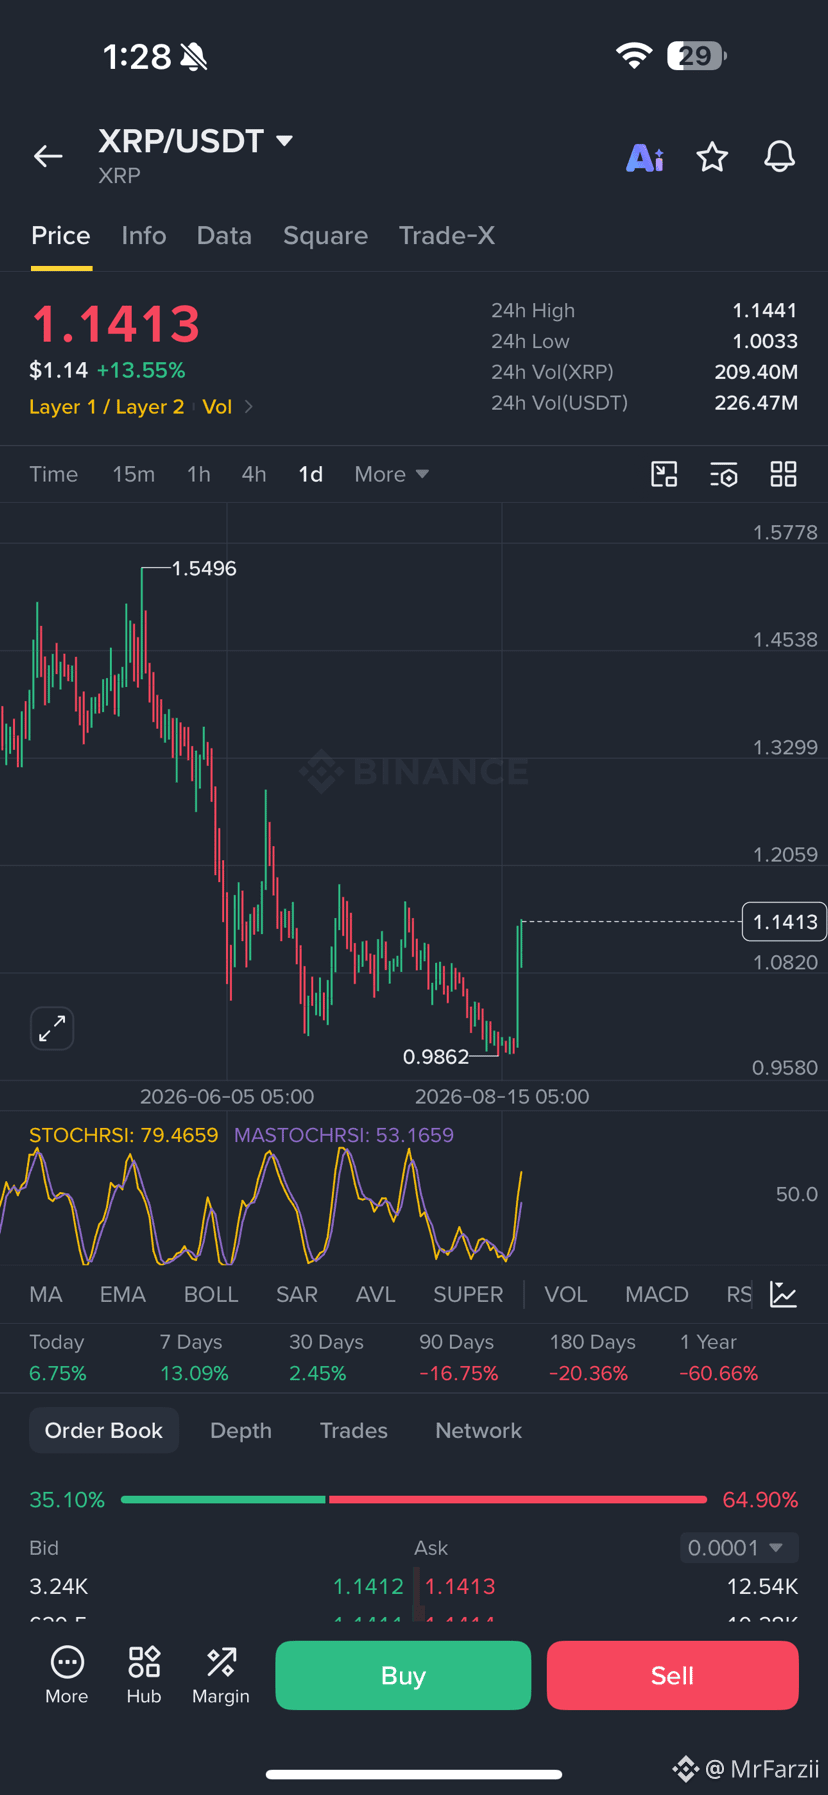The image size is (828, 1795).
Task: Tap the Vol tag link
Action: tap(217, 407)
